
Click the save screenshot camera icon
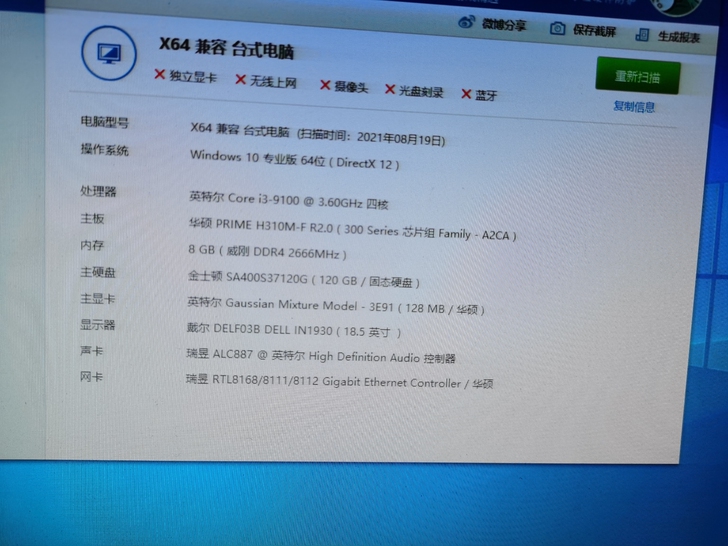(557, 28)
